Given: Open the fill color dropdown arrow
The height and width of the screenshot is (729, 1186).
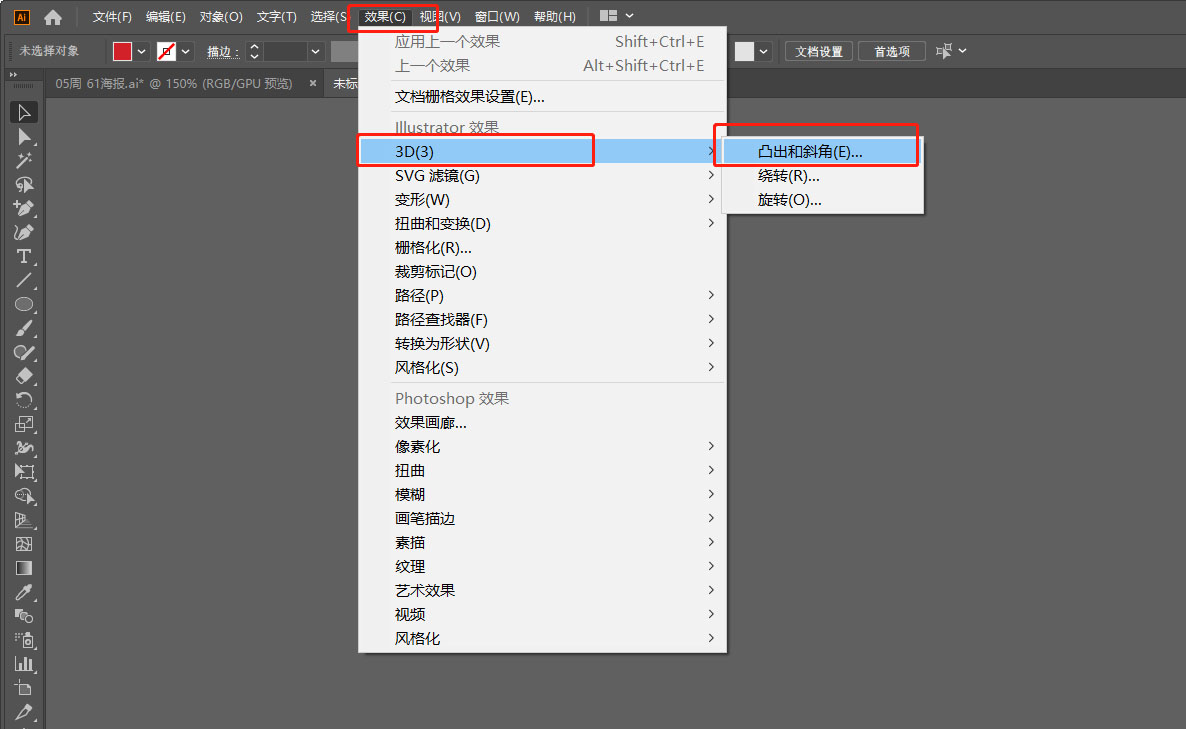Looking at the screenshot, I should pyautogui.click(x=141, y=51).
